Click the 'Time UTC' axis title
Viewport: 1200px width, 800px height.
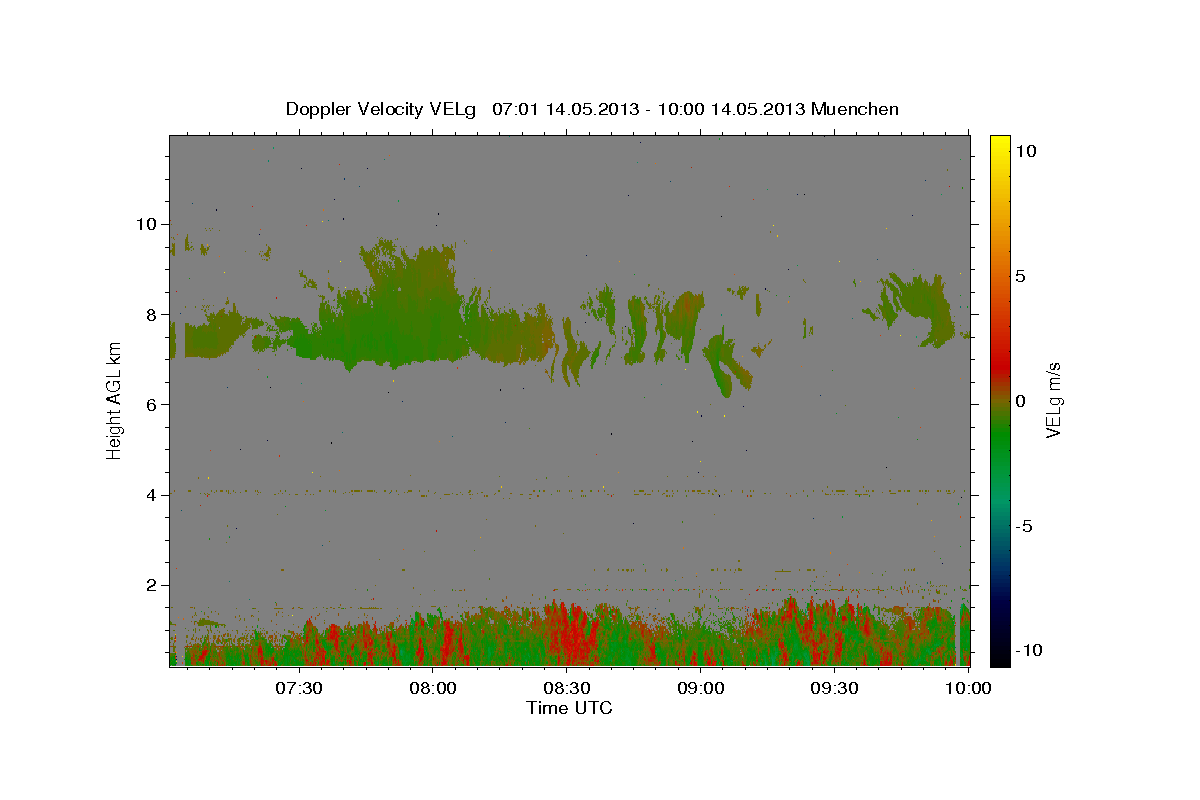pos(569,708)
